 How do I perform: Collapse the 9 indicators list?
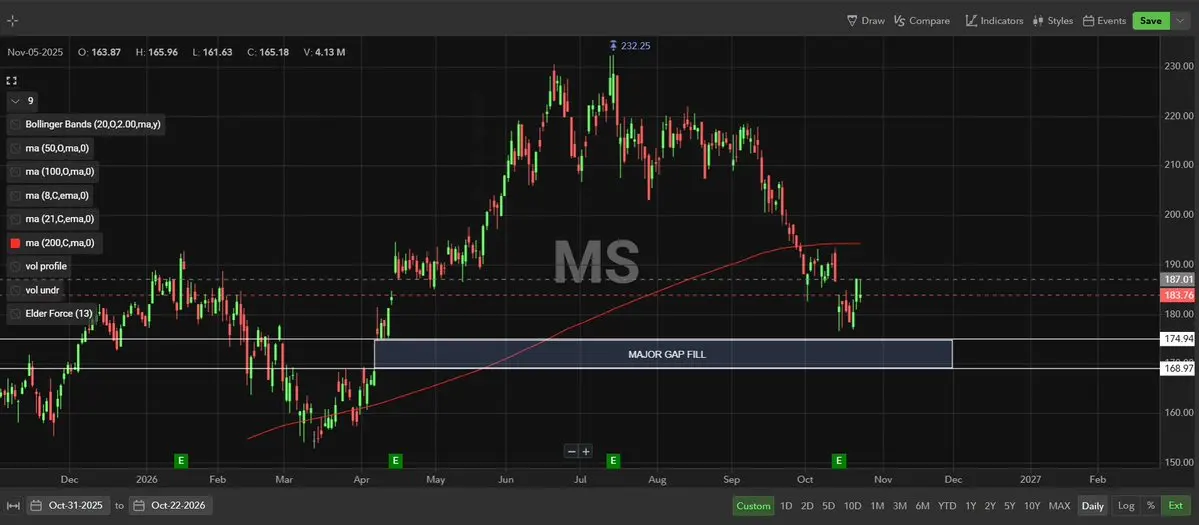pos(16,100)
